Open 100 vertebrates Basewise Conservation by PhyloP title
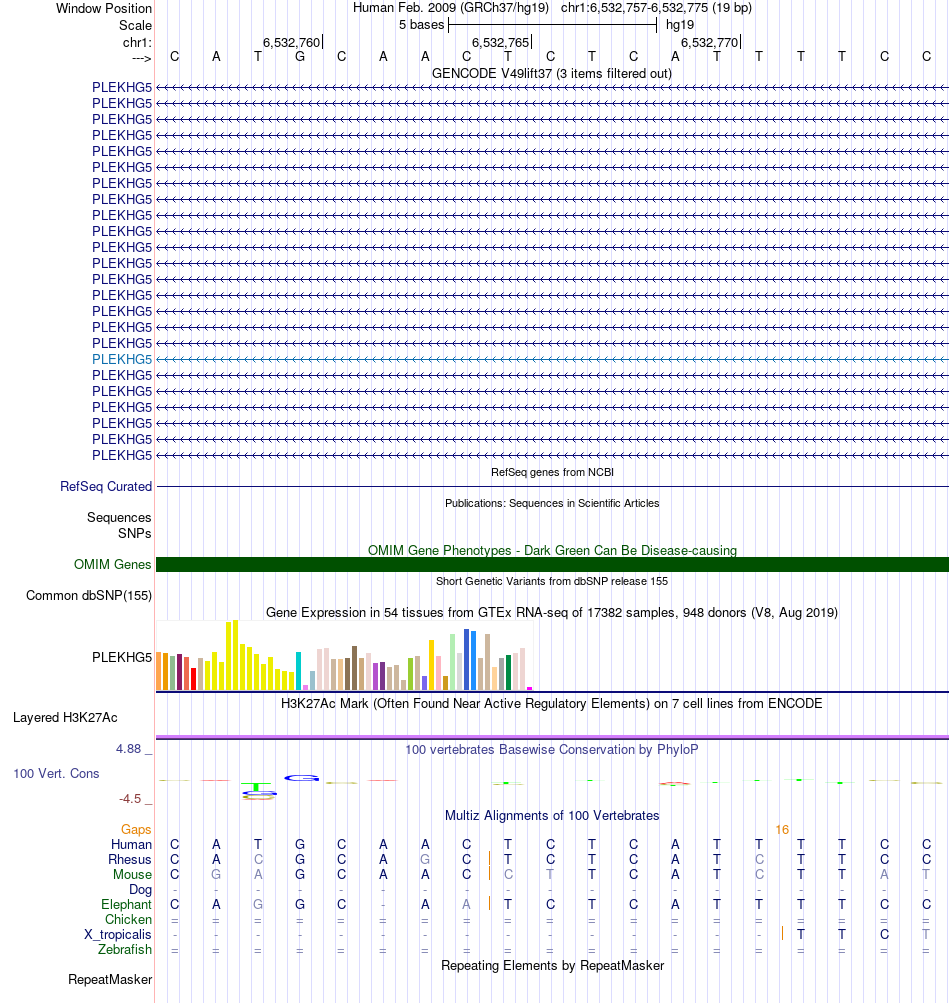Image resolution: width=950 pixels, height=1003 pixels. point(551,750)
